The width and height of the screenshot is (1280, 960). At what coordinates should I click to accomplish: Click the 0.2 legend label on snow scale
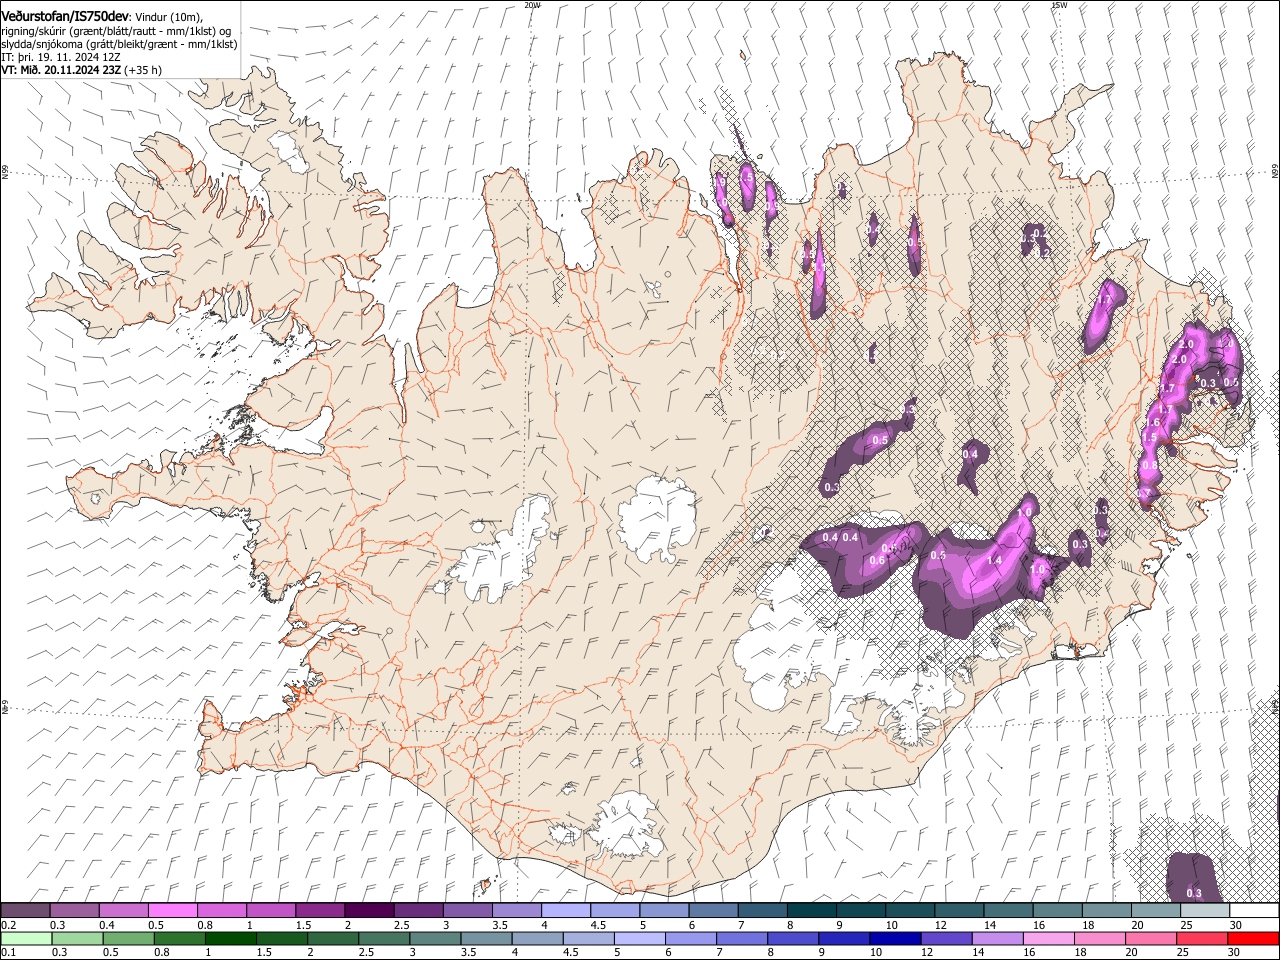pos(8,925)
